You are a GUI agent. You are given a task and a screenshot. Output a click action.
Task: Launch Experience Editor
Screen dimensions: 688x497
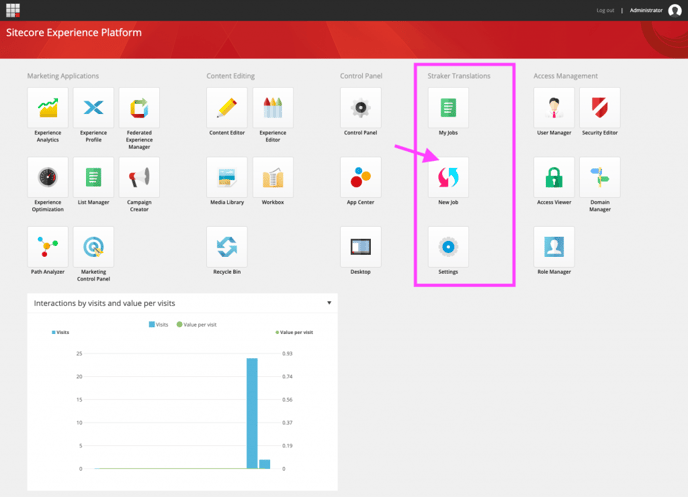point(273,107)
